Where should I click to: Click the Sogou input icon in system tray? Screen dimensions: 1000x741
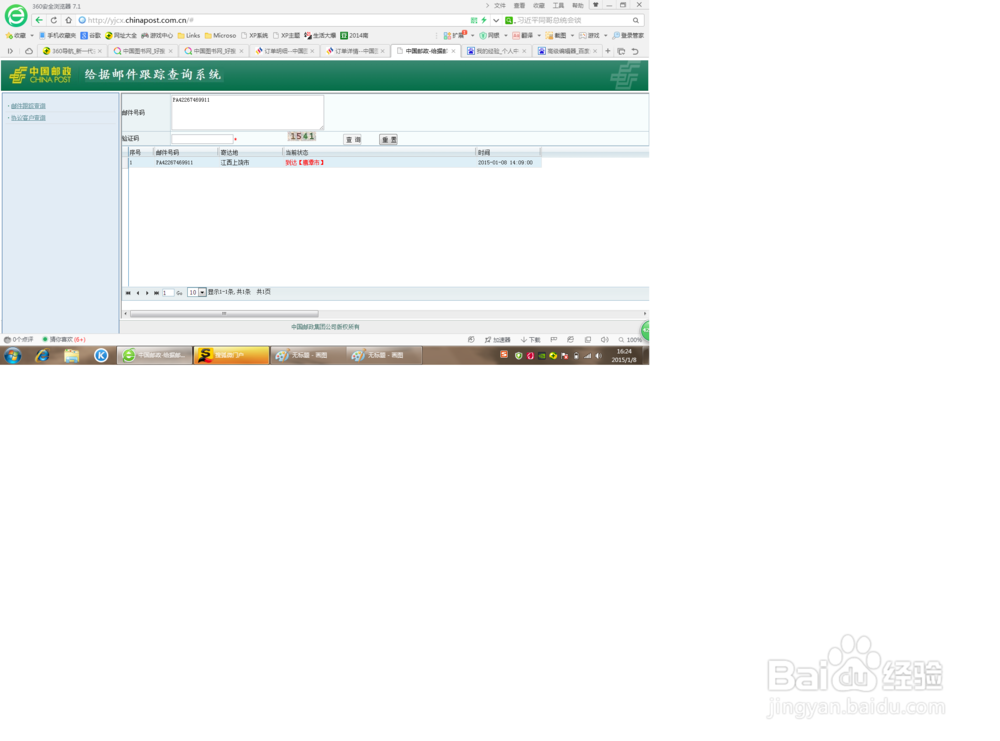[x=504, y=355]
